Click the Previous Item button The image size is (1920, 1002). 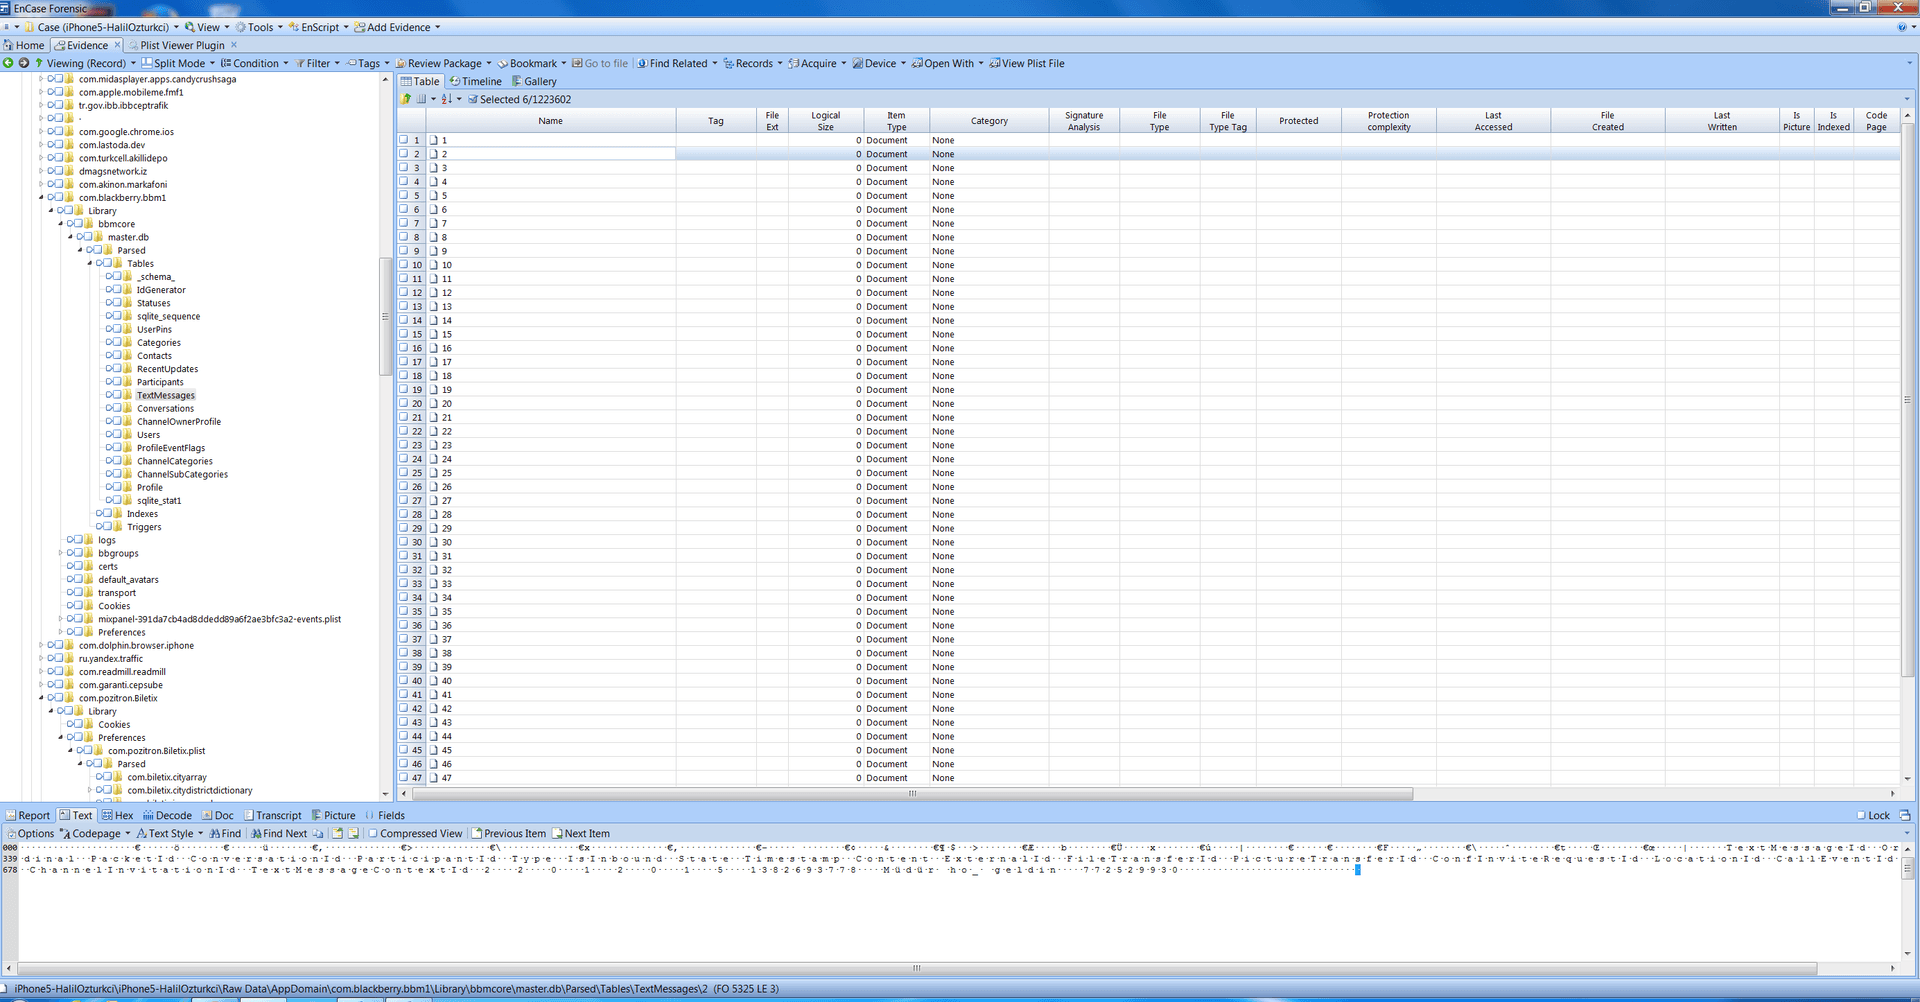click(509, 833)
